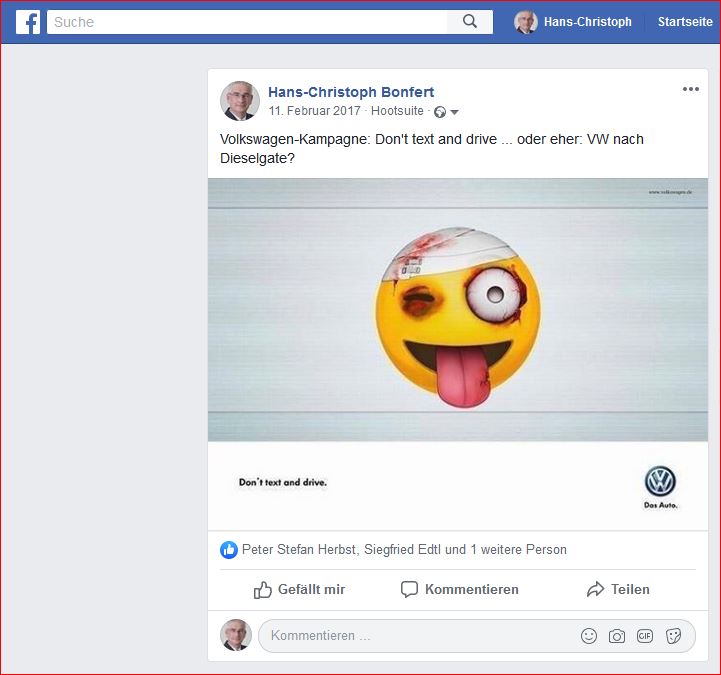Open the Hootsuite source link

pos(397,111)
